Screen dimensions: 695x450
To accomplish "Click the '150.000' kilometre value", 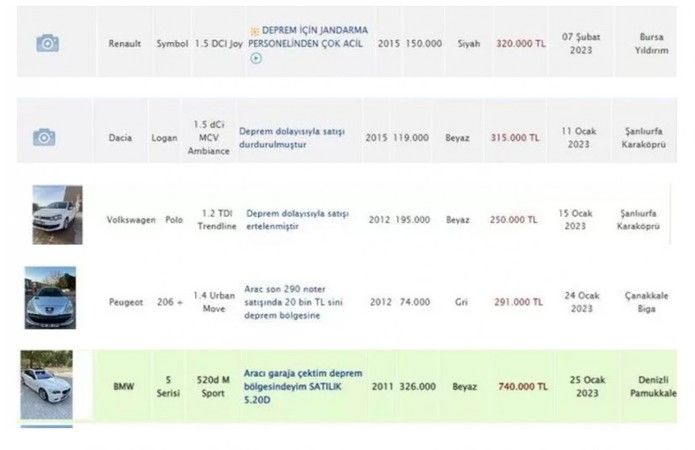I will click(x=423, y=43).
